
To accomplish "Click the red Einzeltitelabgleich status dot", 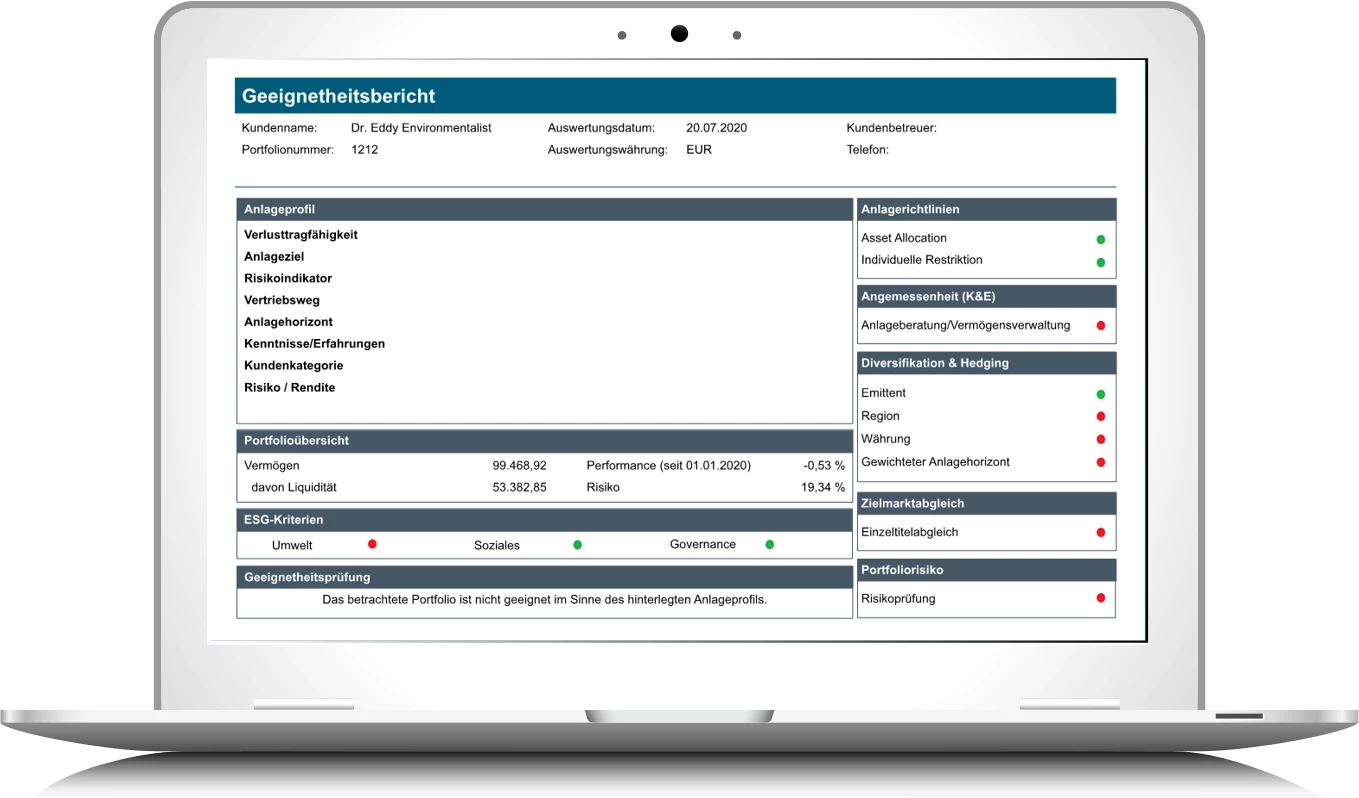I will 1100,532.
